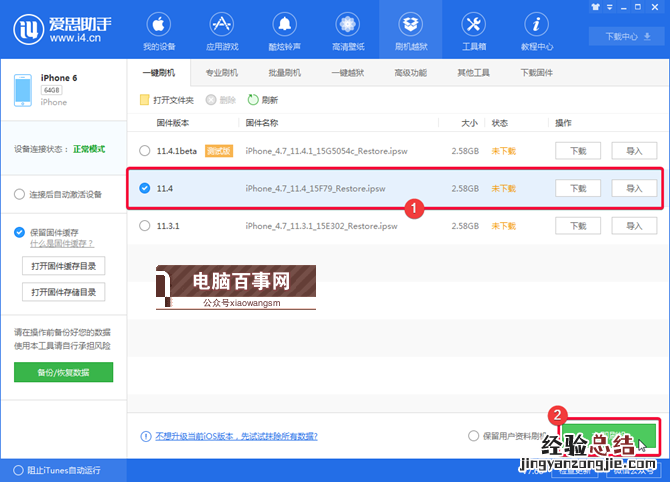The width and height of the screenshot is (670, 482).
Task: Download the 11.4.1beta firmware
Action: pos(578,151)
